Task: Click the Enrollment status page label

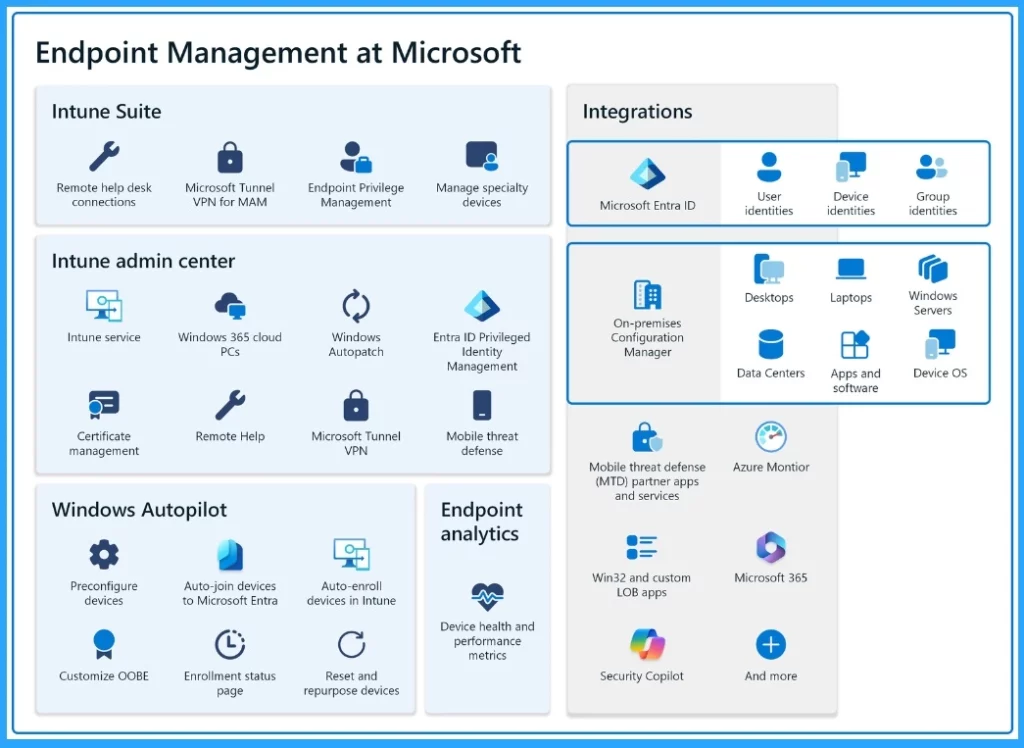Action: (x=230, y=683)
